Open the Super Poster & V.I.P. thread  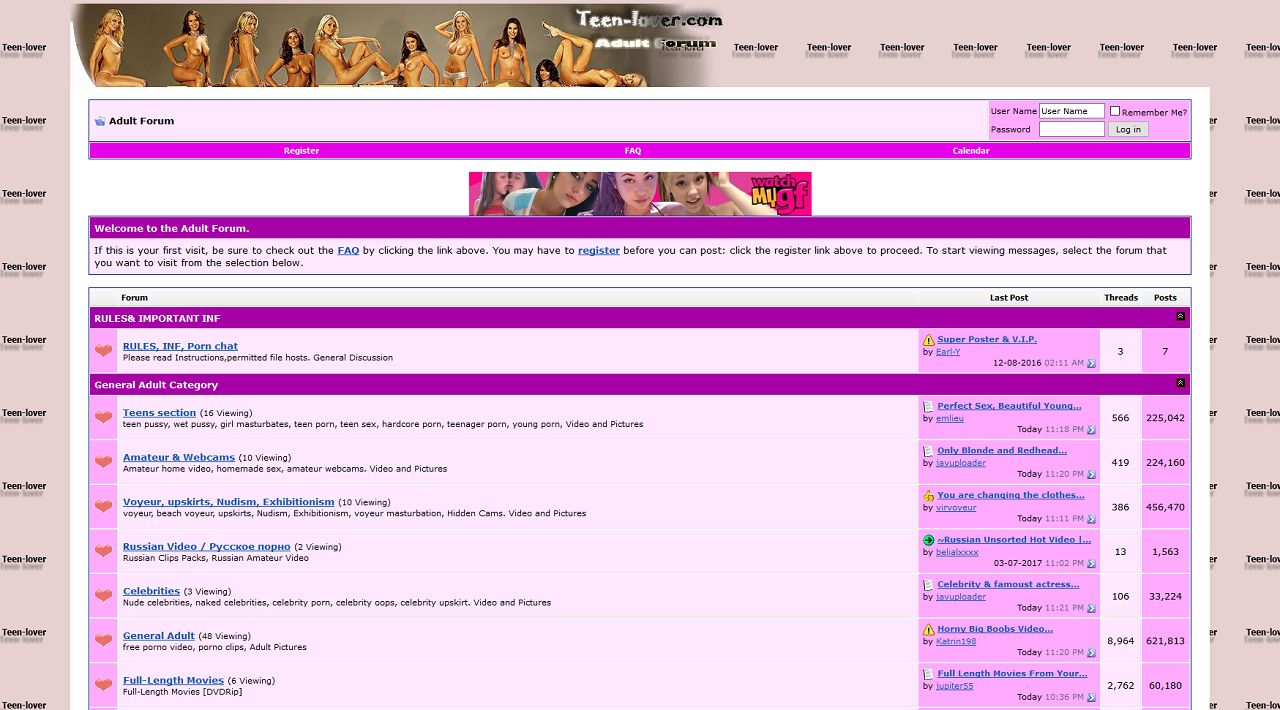pyautogui.click(x=986, y=340)
